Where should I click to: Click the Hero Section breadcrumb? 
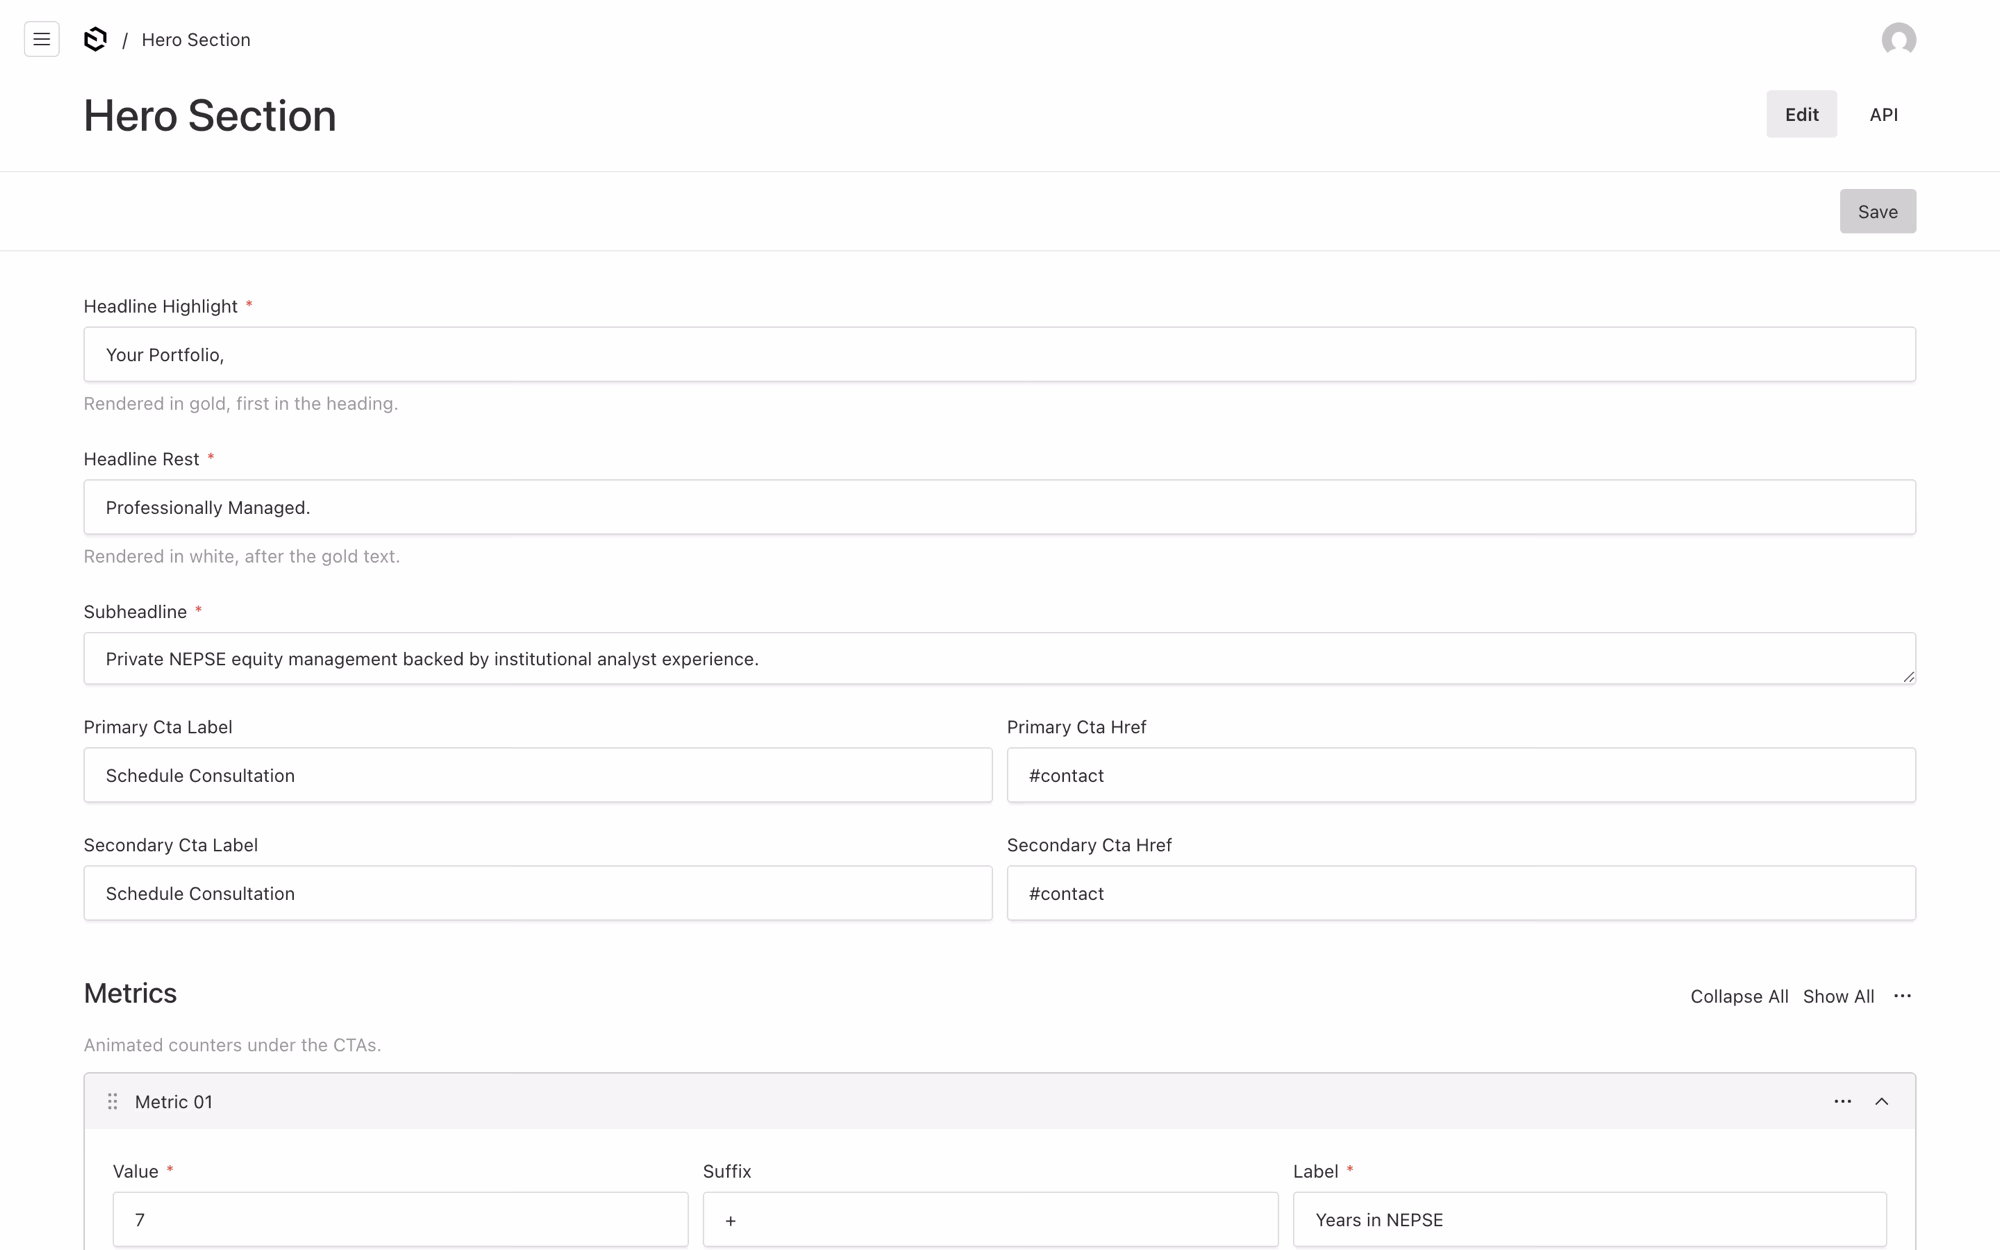[x=196, y=39]
